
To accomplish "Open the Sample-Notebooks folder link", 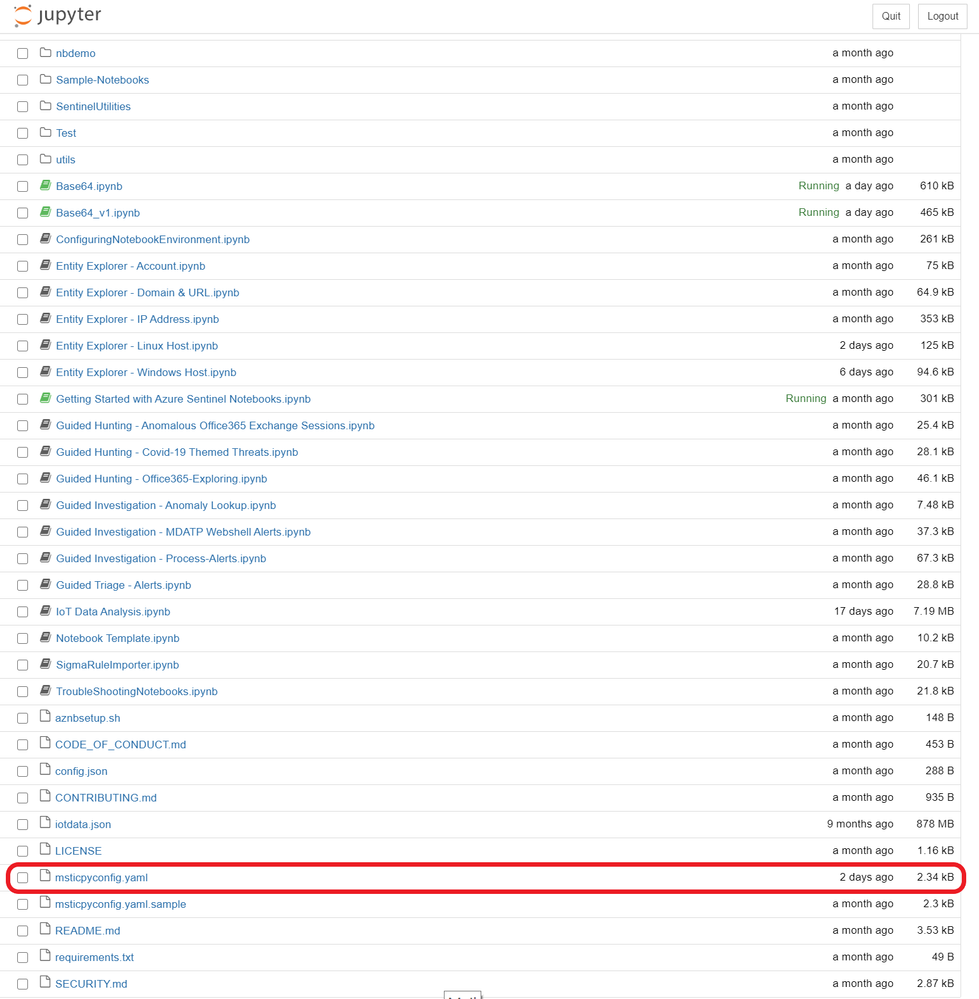I will coord(103,80).
